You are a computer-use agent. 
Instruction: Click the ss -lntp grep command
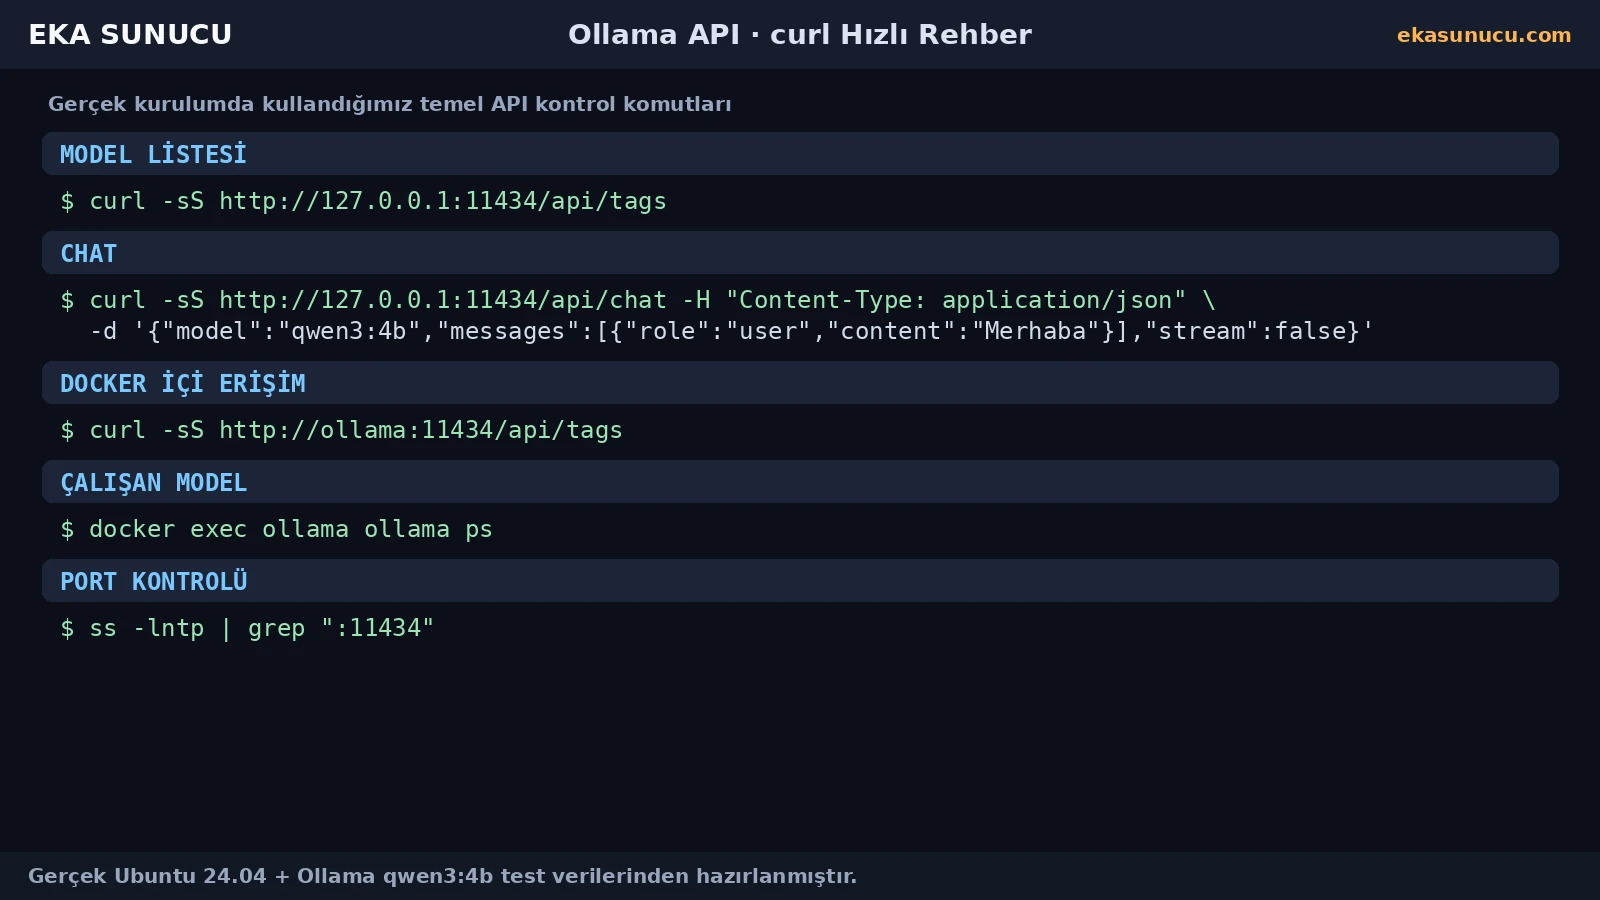(247, 628)
